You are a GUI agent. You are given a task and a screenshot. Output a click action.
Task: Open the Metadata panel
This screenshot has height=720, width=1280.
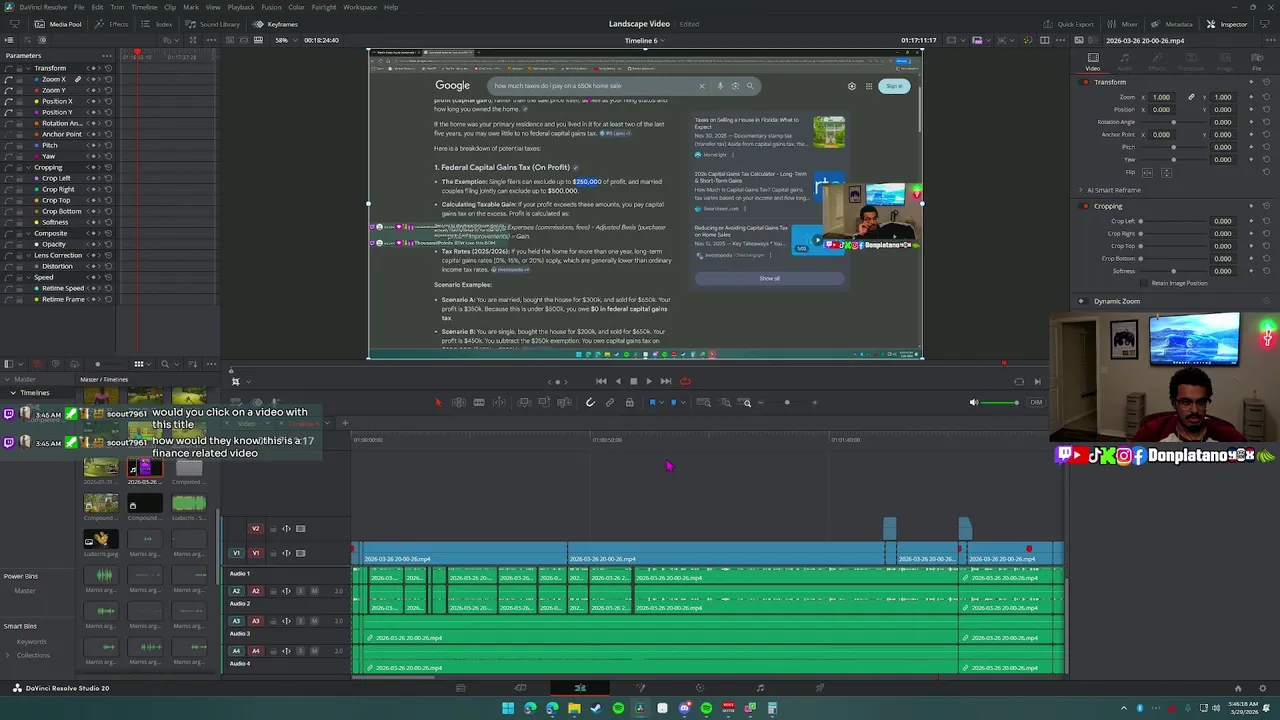(1172, 24)
